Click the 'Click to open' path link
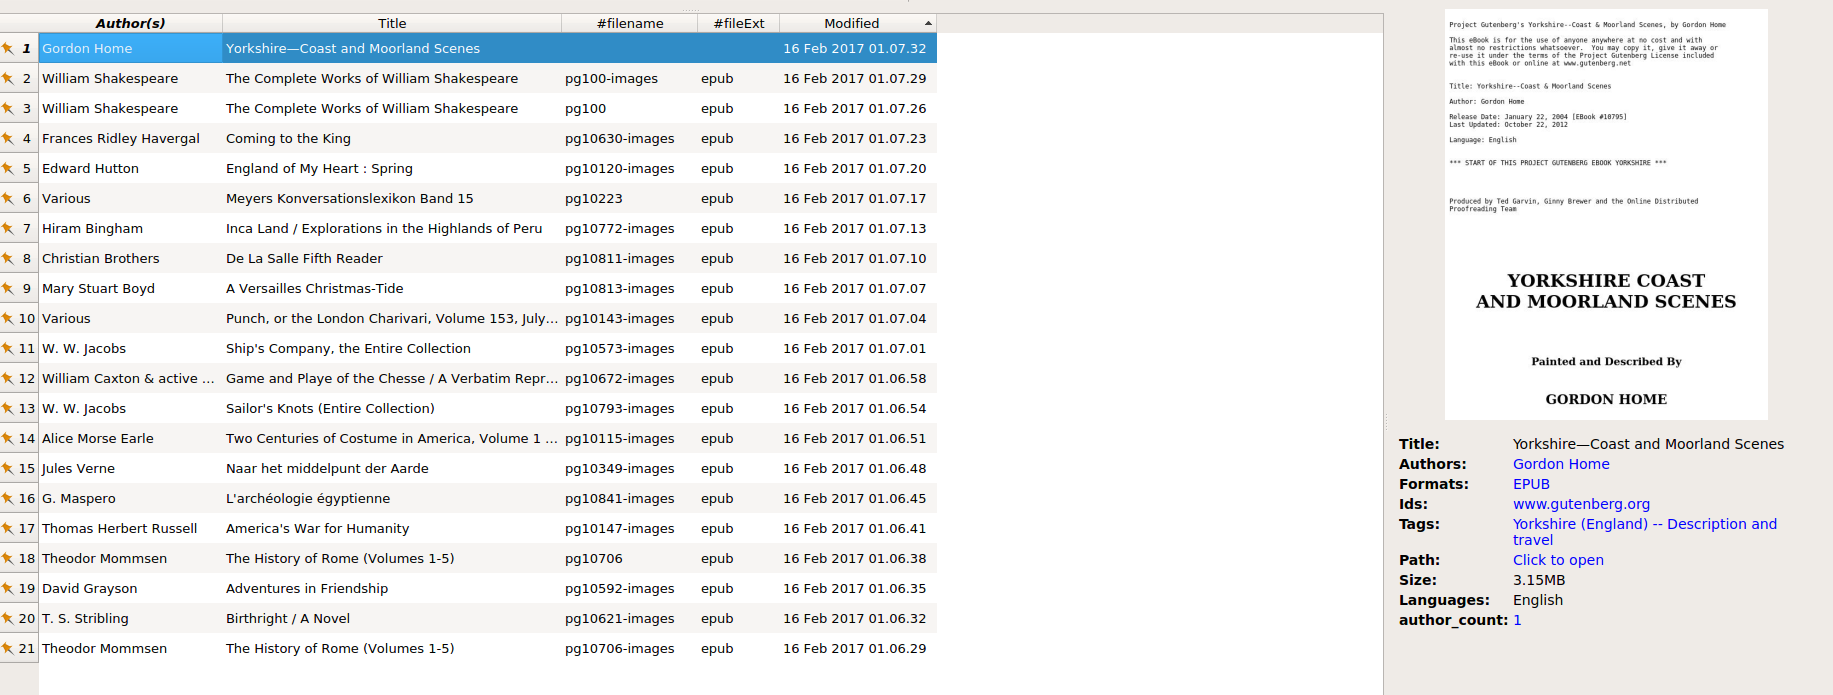This screenshot has height=695, width=1833. click(x=1558, y=560)
